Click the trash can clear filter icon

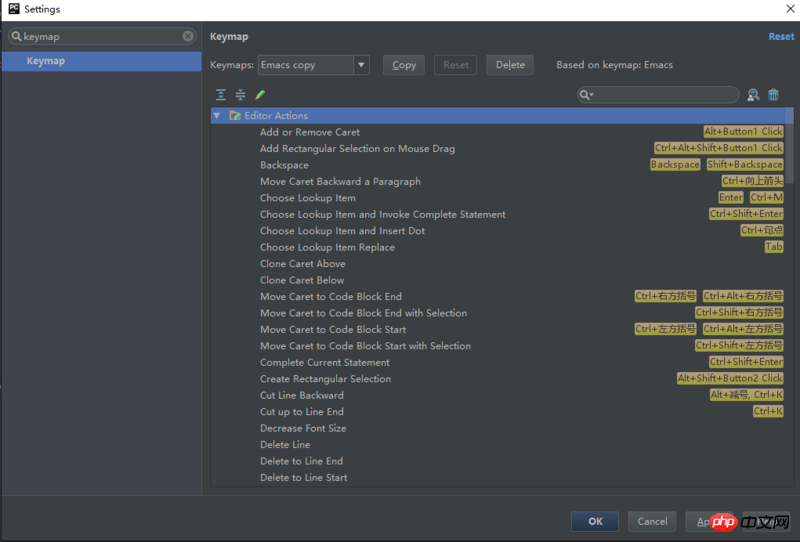tap(773, 94)
